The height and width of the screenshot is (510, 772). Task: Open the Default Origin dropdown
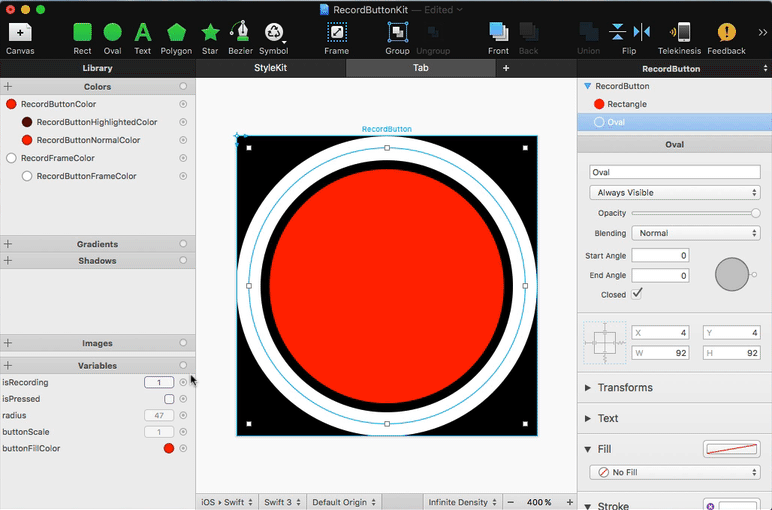pyautogui.click(x=344, y=502)
